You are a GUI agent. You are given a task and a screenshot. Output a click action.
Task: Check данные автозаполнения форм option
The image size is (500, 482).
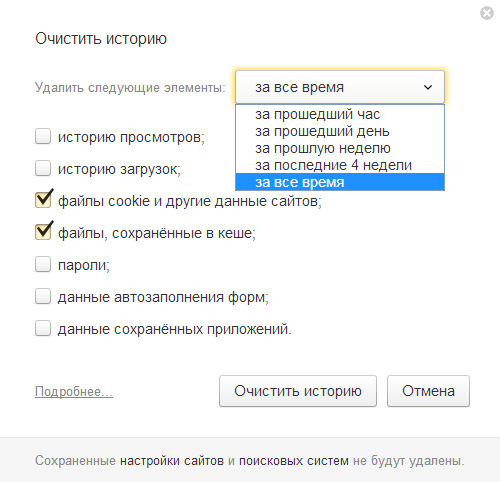coord(43,296)
